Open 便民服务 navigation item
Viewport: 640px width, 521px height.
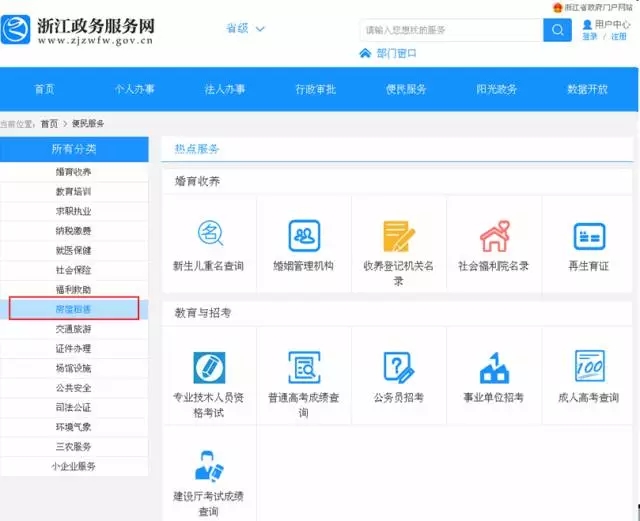click(x=406, y=89)
